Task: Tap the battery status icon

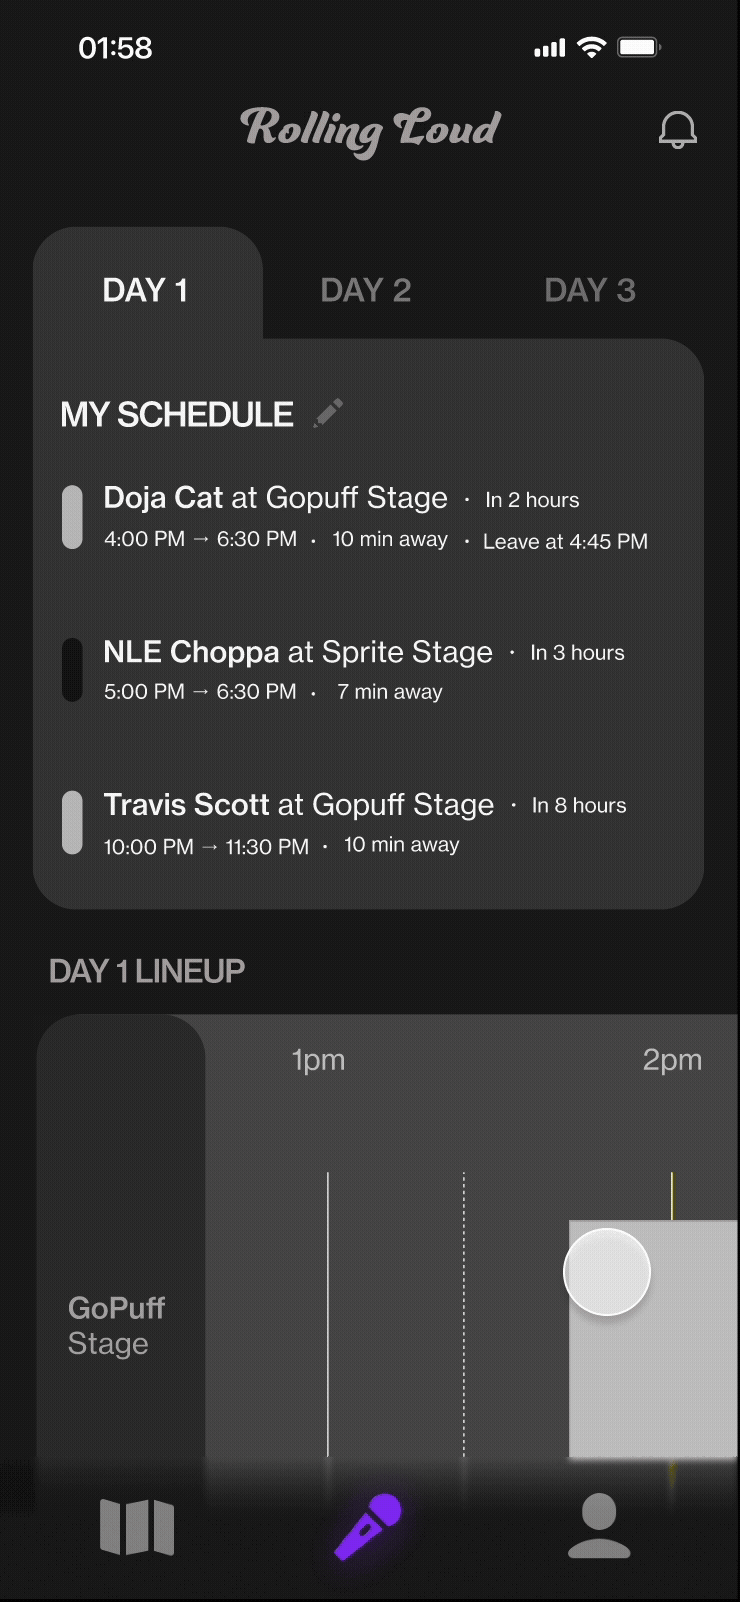Action: point(639,47)
